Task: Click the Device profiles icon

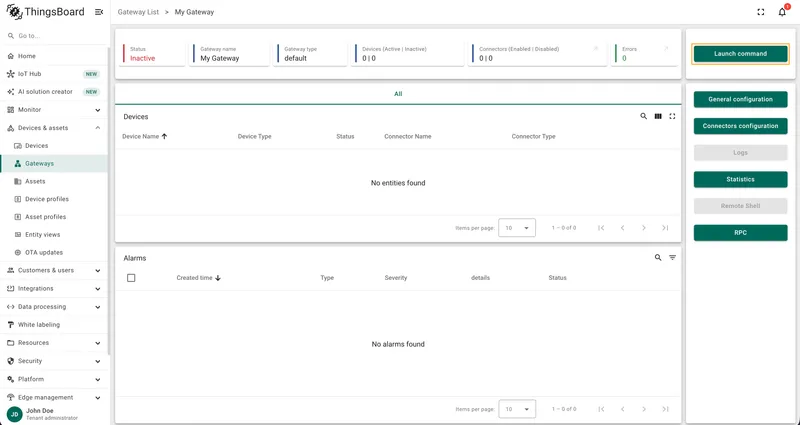Action: coord(17,199)
